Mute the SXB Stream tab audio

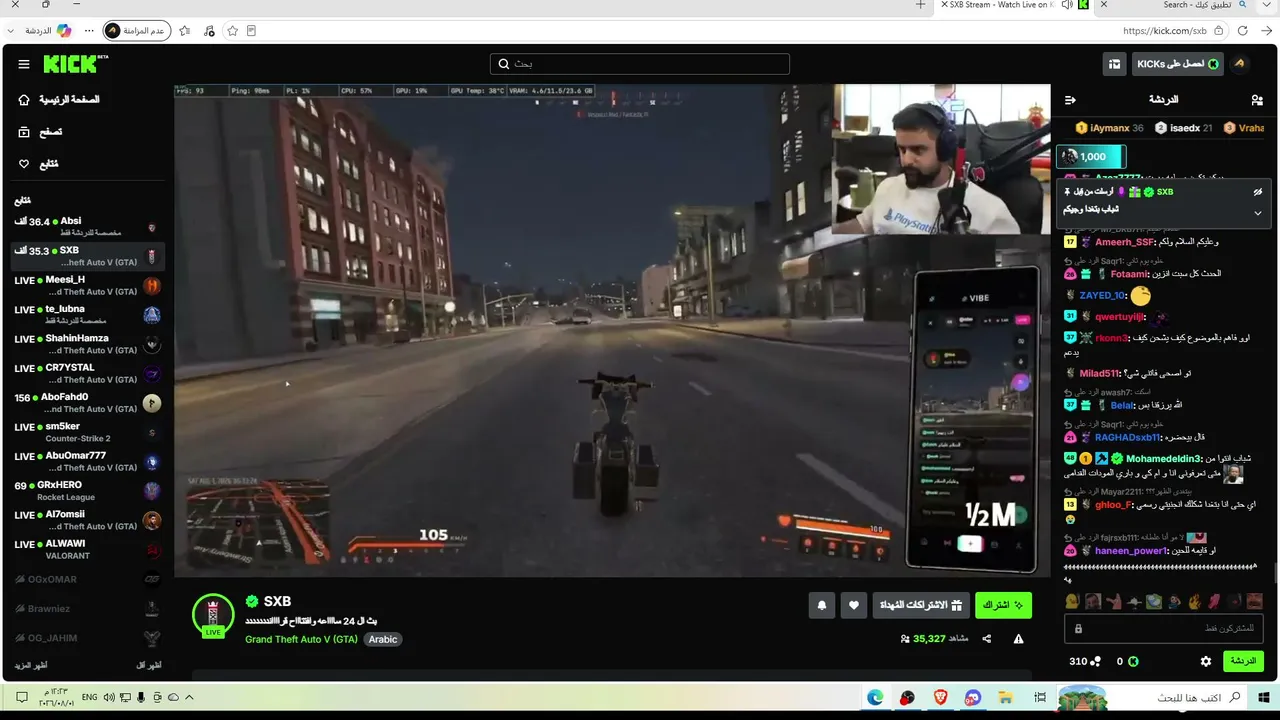(x=1067, y=5)
